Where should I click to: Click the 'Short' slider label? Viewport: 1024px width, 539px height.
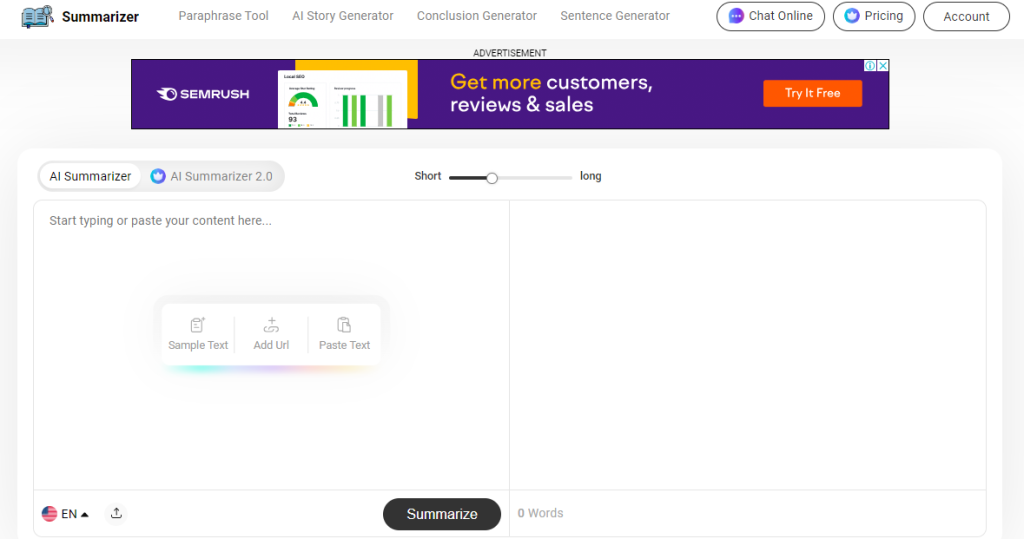tap(428, 176)
